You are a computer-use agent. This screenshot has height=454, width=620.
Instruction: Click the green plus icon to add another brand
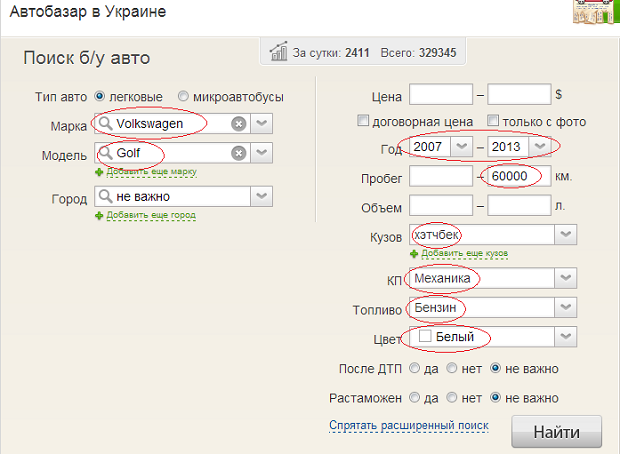[x=100, y=172]
